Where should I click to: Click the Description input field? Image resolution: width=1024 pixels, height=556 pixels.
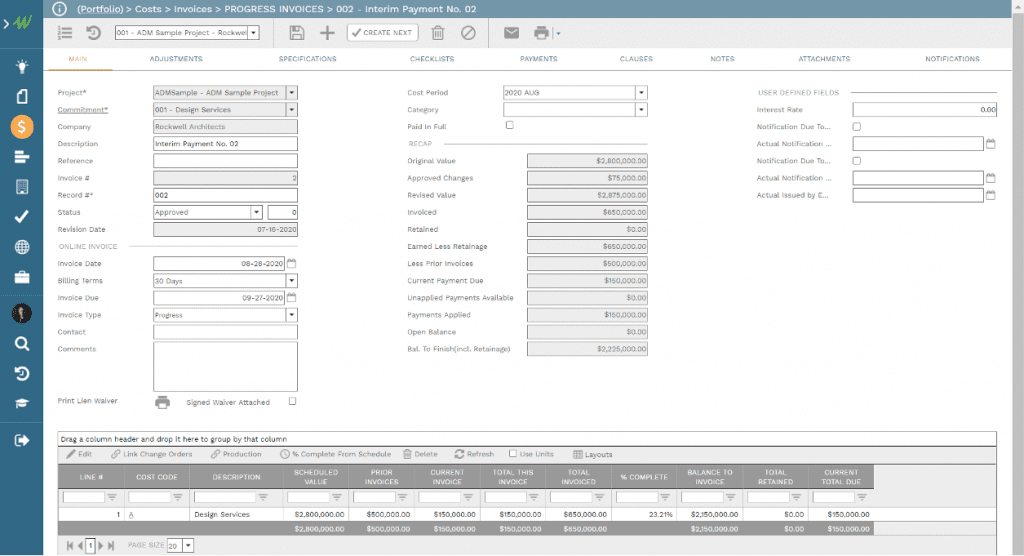coord(225,144)
